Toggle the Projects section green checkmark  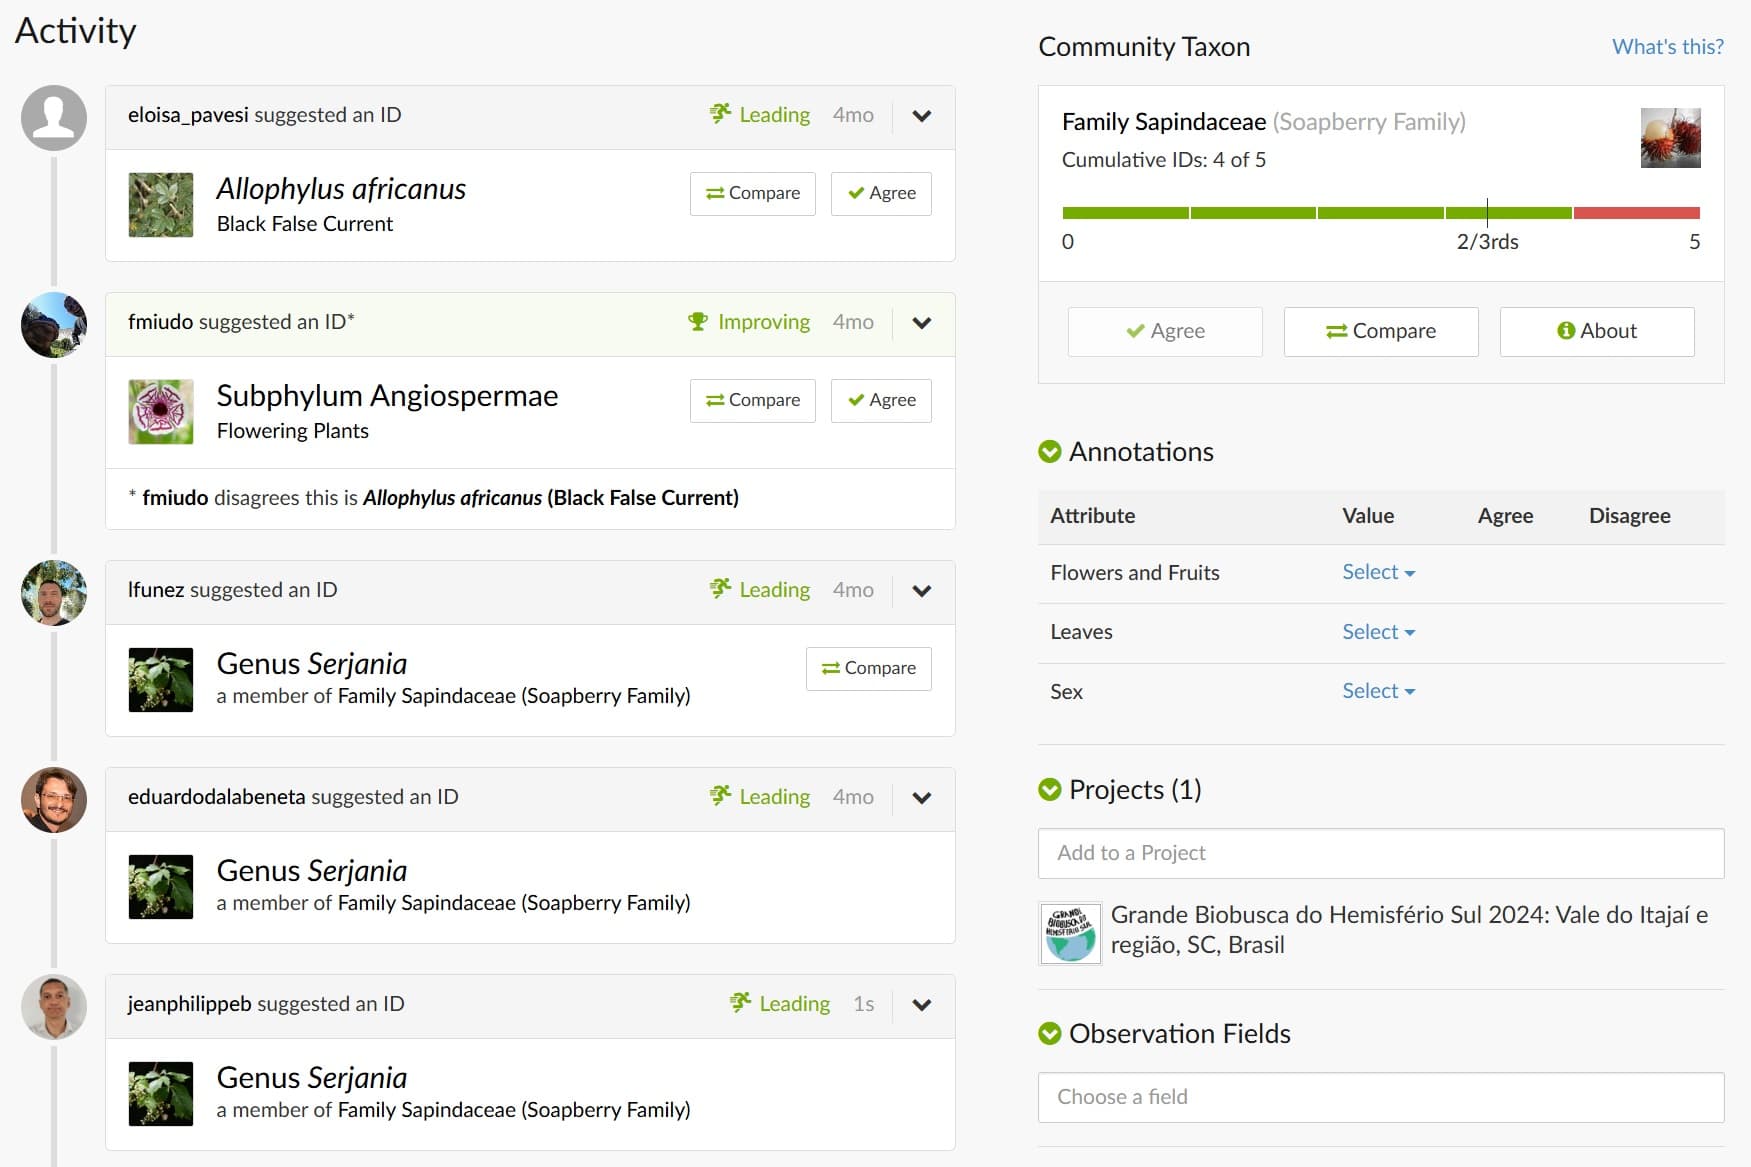coord(1050,790)
